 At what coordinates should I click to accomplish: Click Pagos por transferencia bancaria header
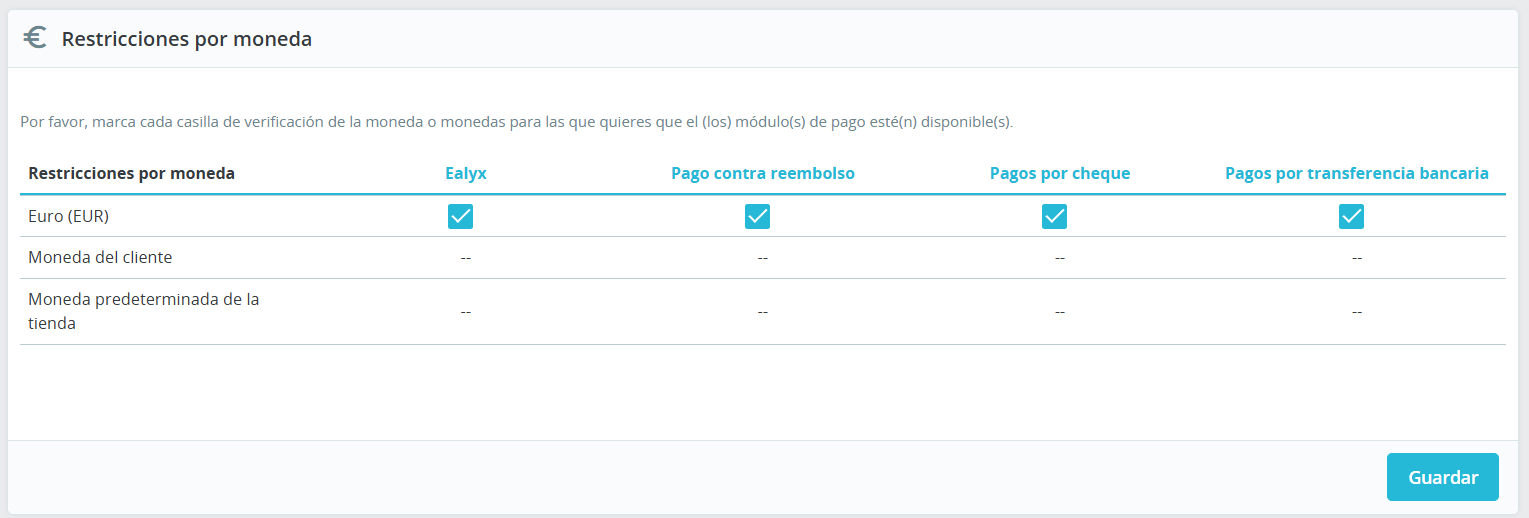tap(1356, 173)
